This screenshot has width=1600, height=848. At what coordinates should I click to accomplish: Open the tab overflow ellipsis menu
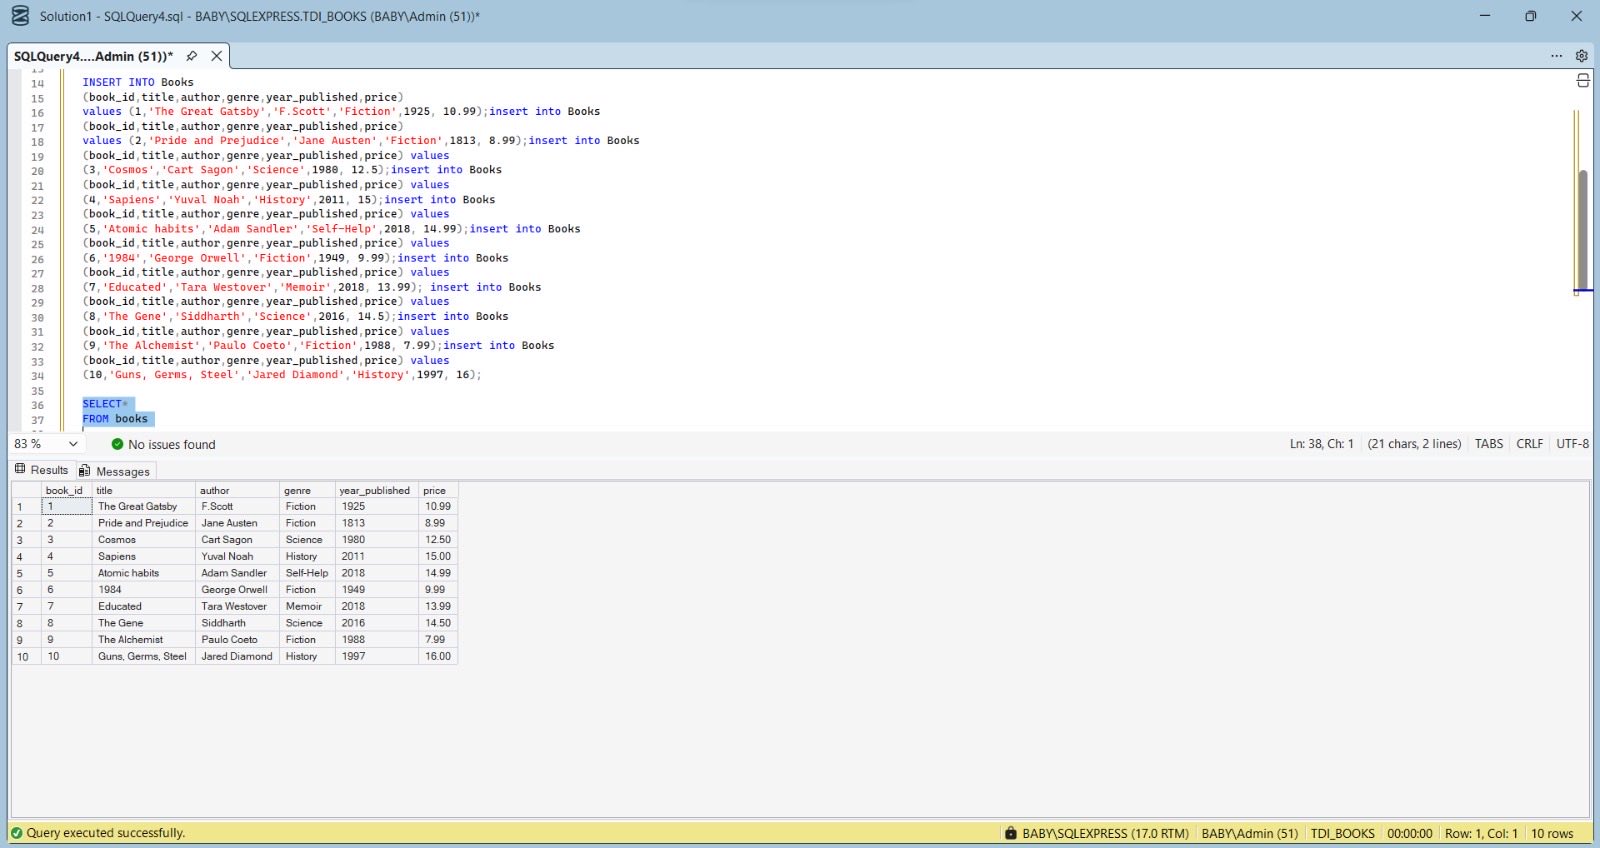tap(1556, 56)
